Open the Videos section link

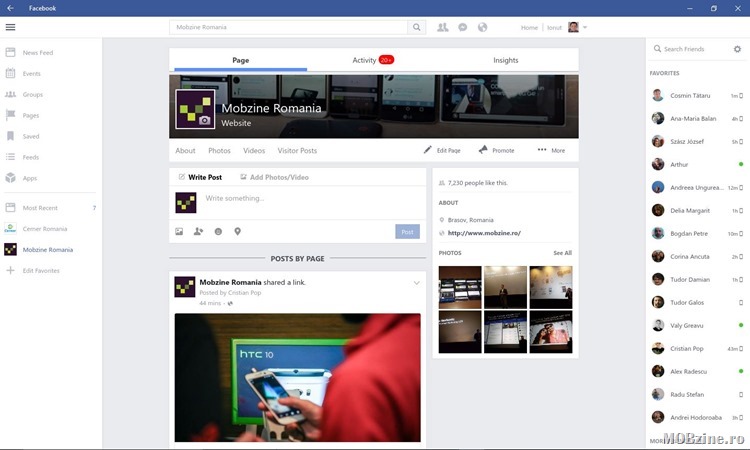(x=254, y=151)
